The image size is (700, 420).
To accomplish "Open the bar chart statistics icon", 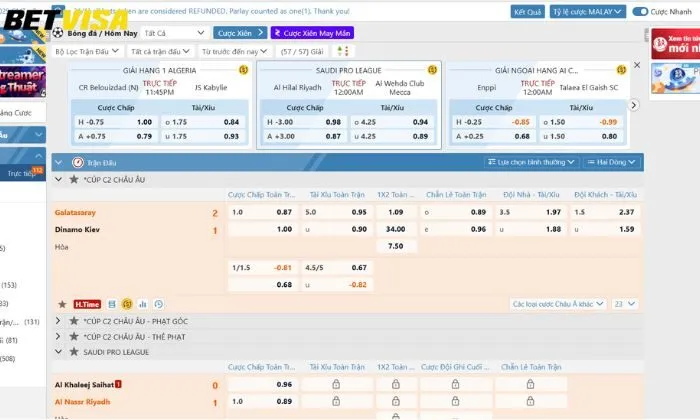I will (143, 303).
